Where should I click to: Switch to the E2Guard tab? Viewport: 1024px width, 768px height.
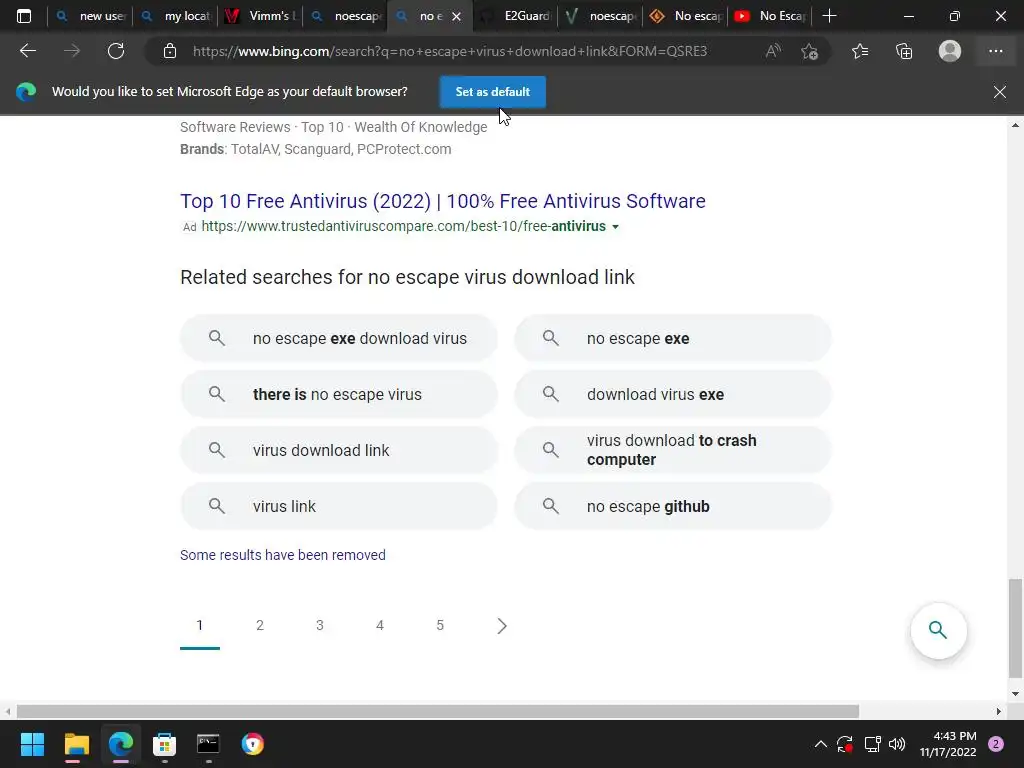[516, 16]
